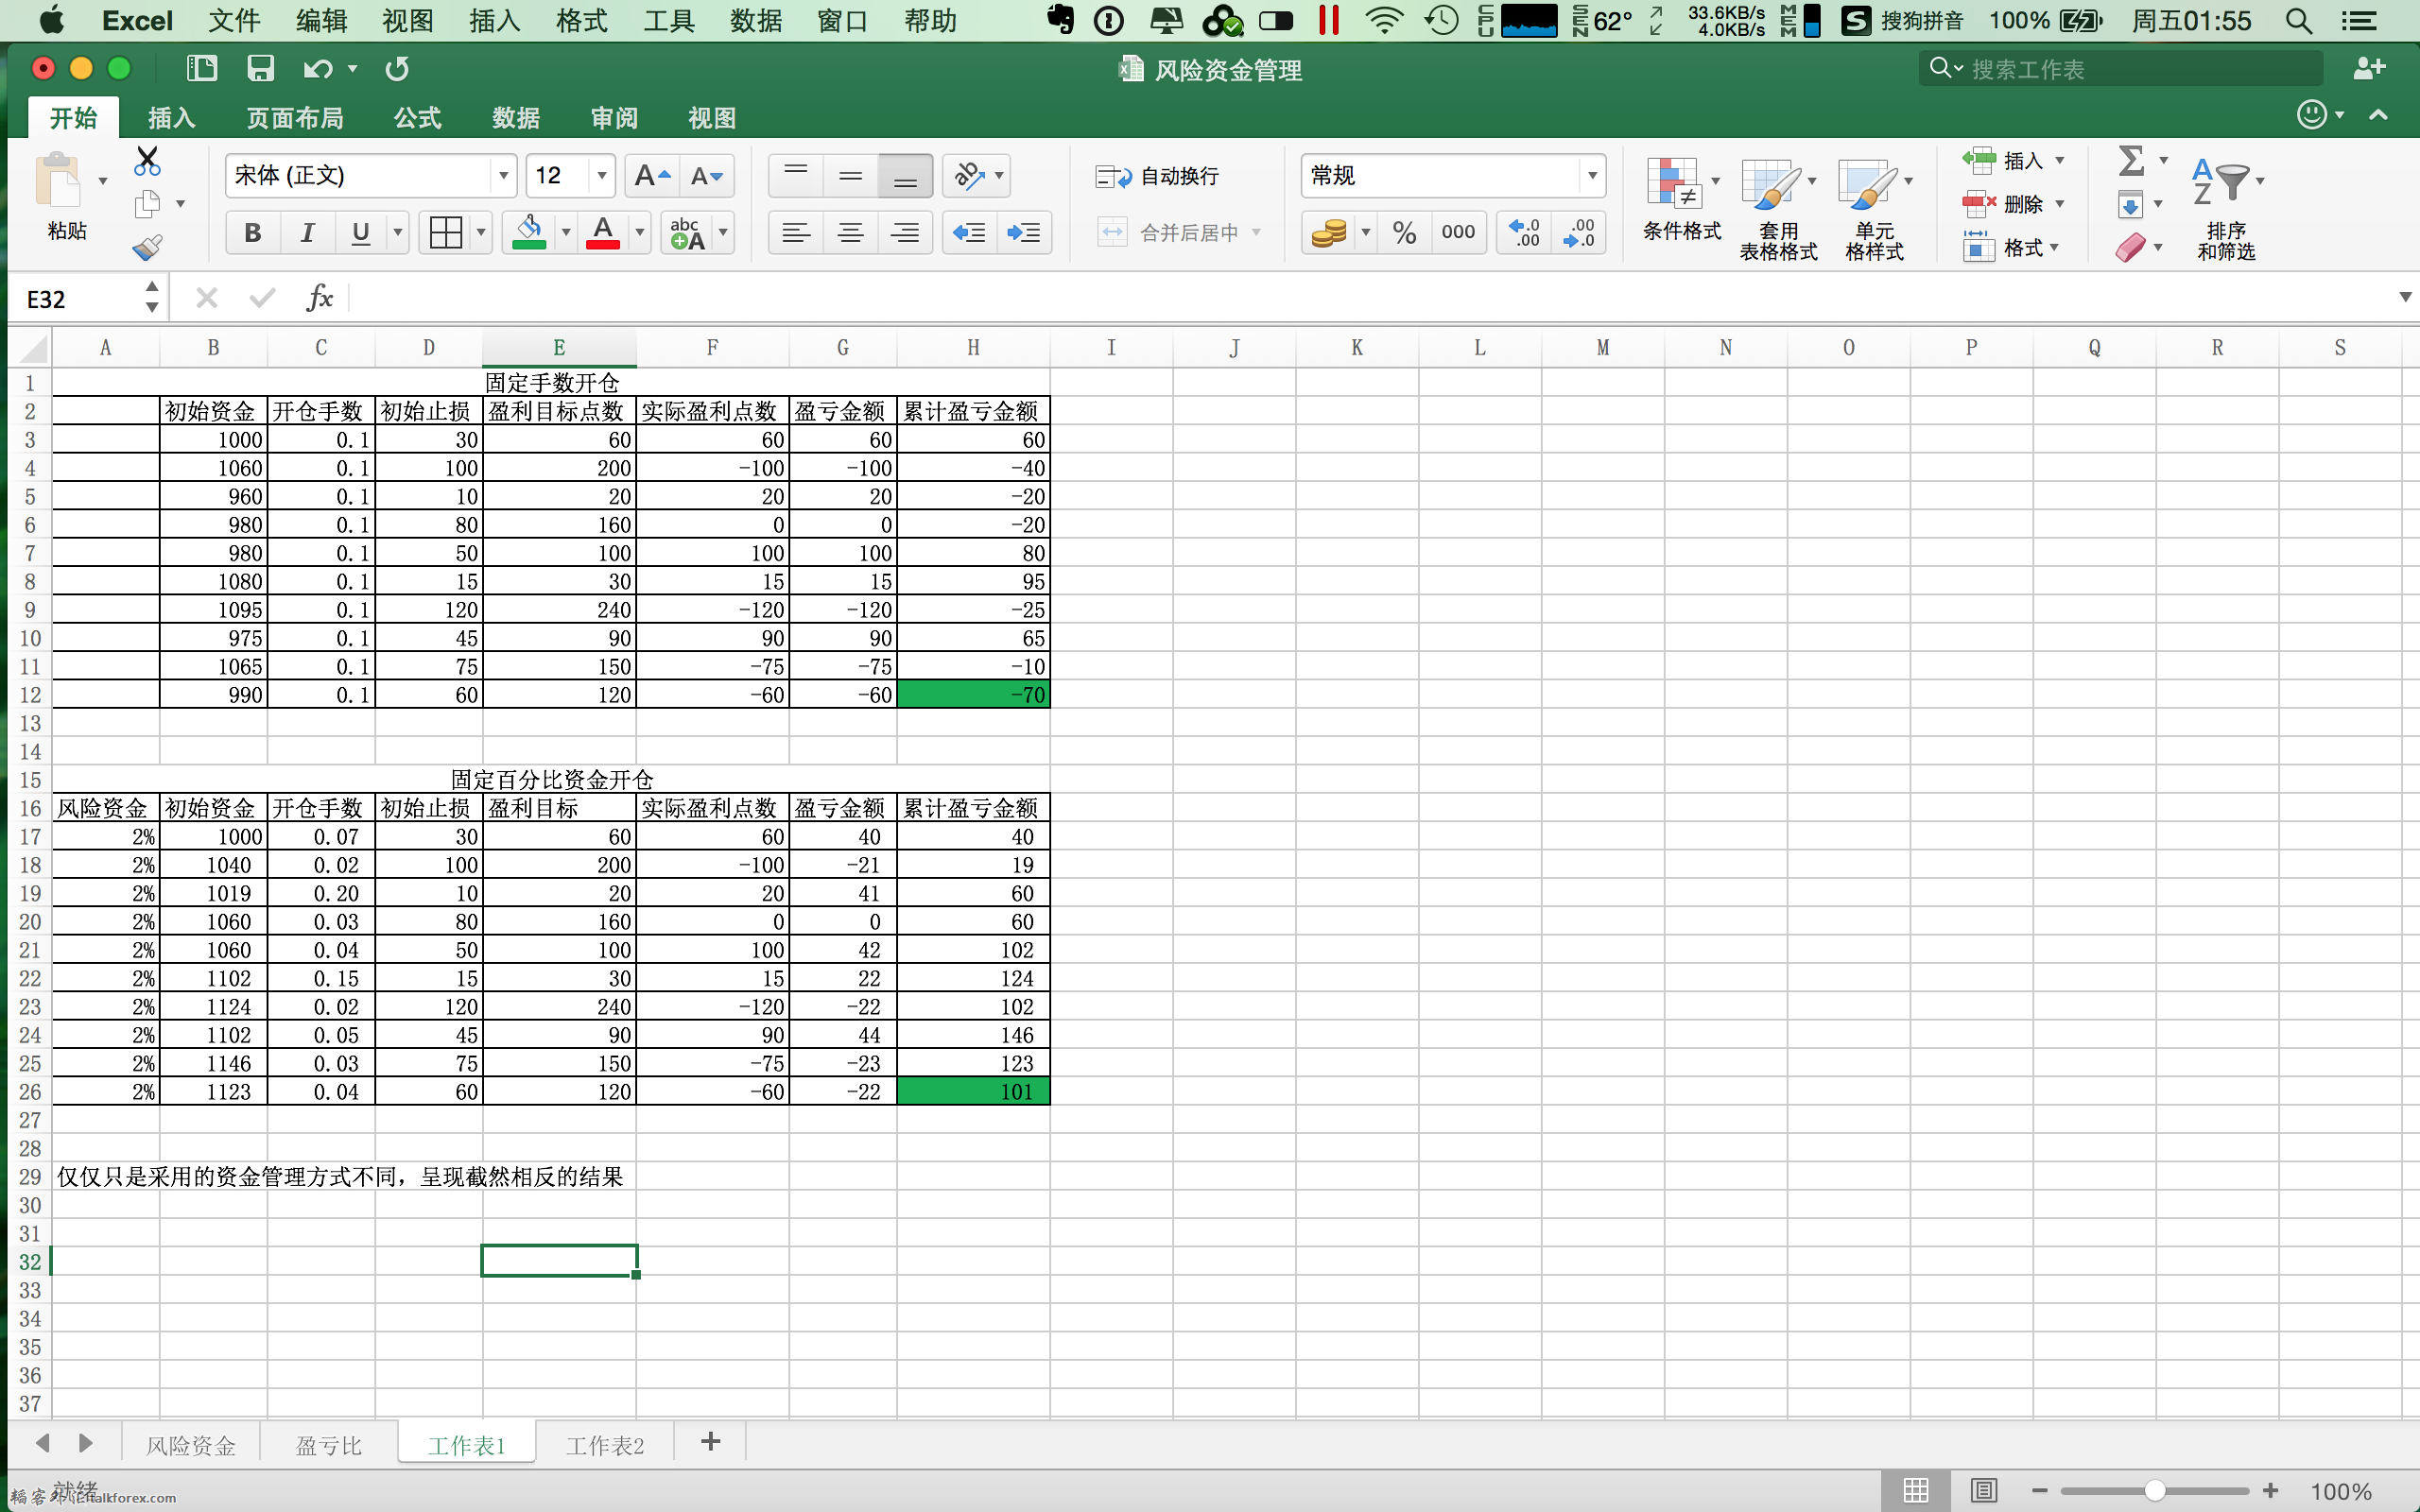Click the search worksheet field 搜索工作表
This screenshot has width=2420, height=1512.
2121,68
